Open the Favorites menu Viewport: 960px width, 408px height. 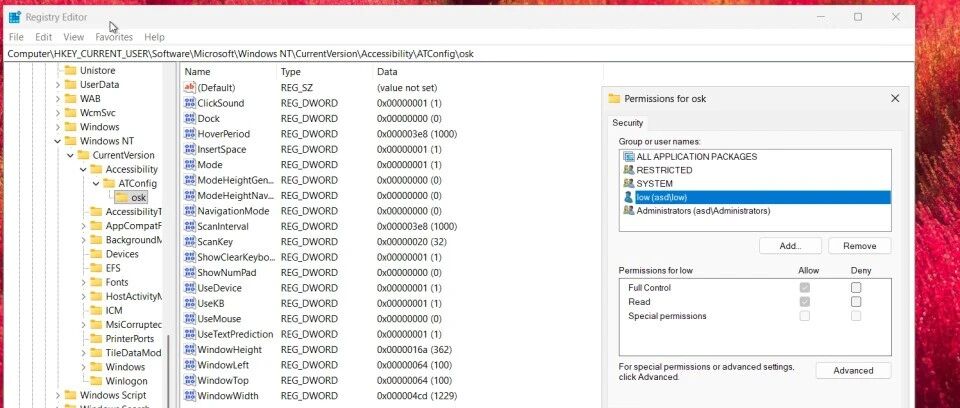[x=114, y=37]
